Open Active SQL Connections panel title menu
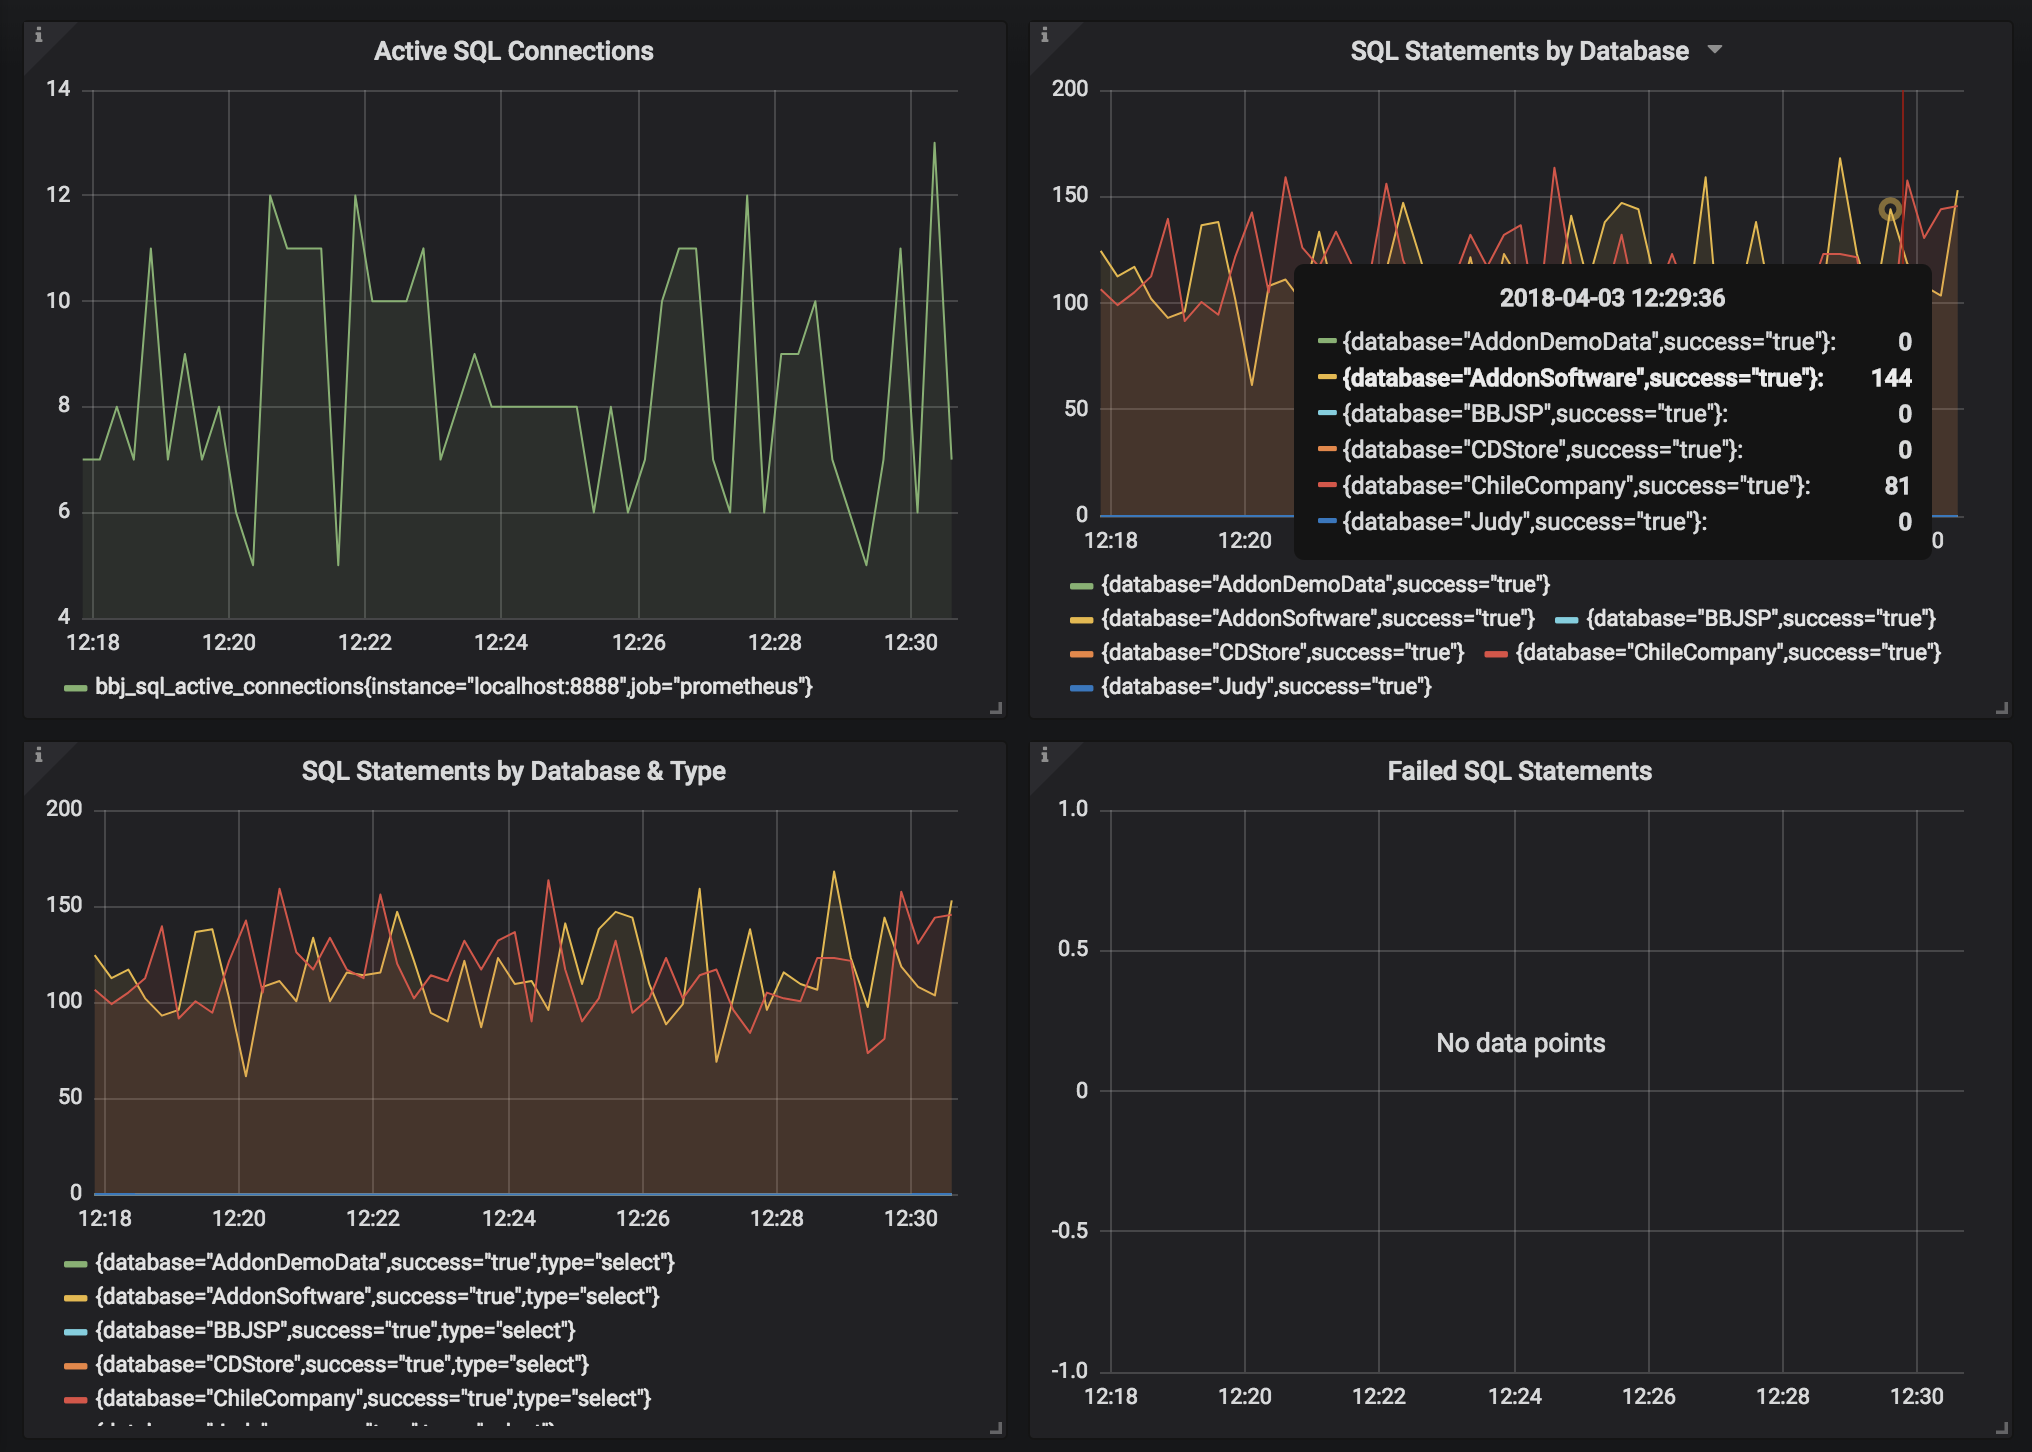Screen dimensions: 2032x1452 [513, 51]
